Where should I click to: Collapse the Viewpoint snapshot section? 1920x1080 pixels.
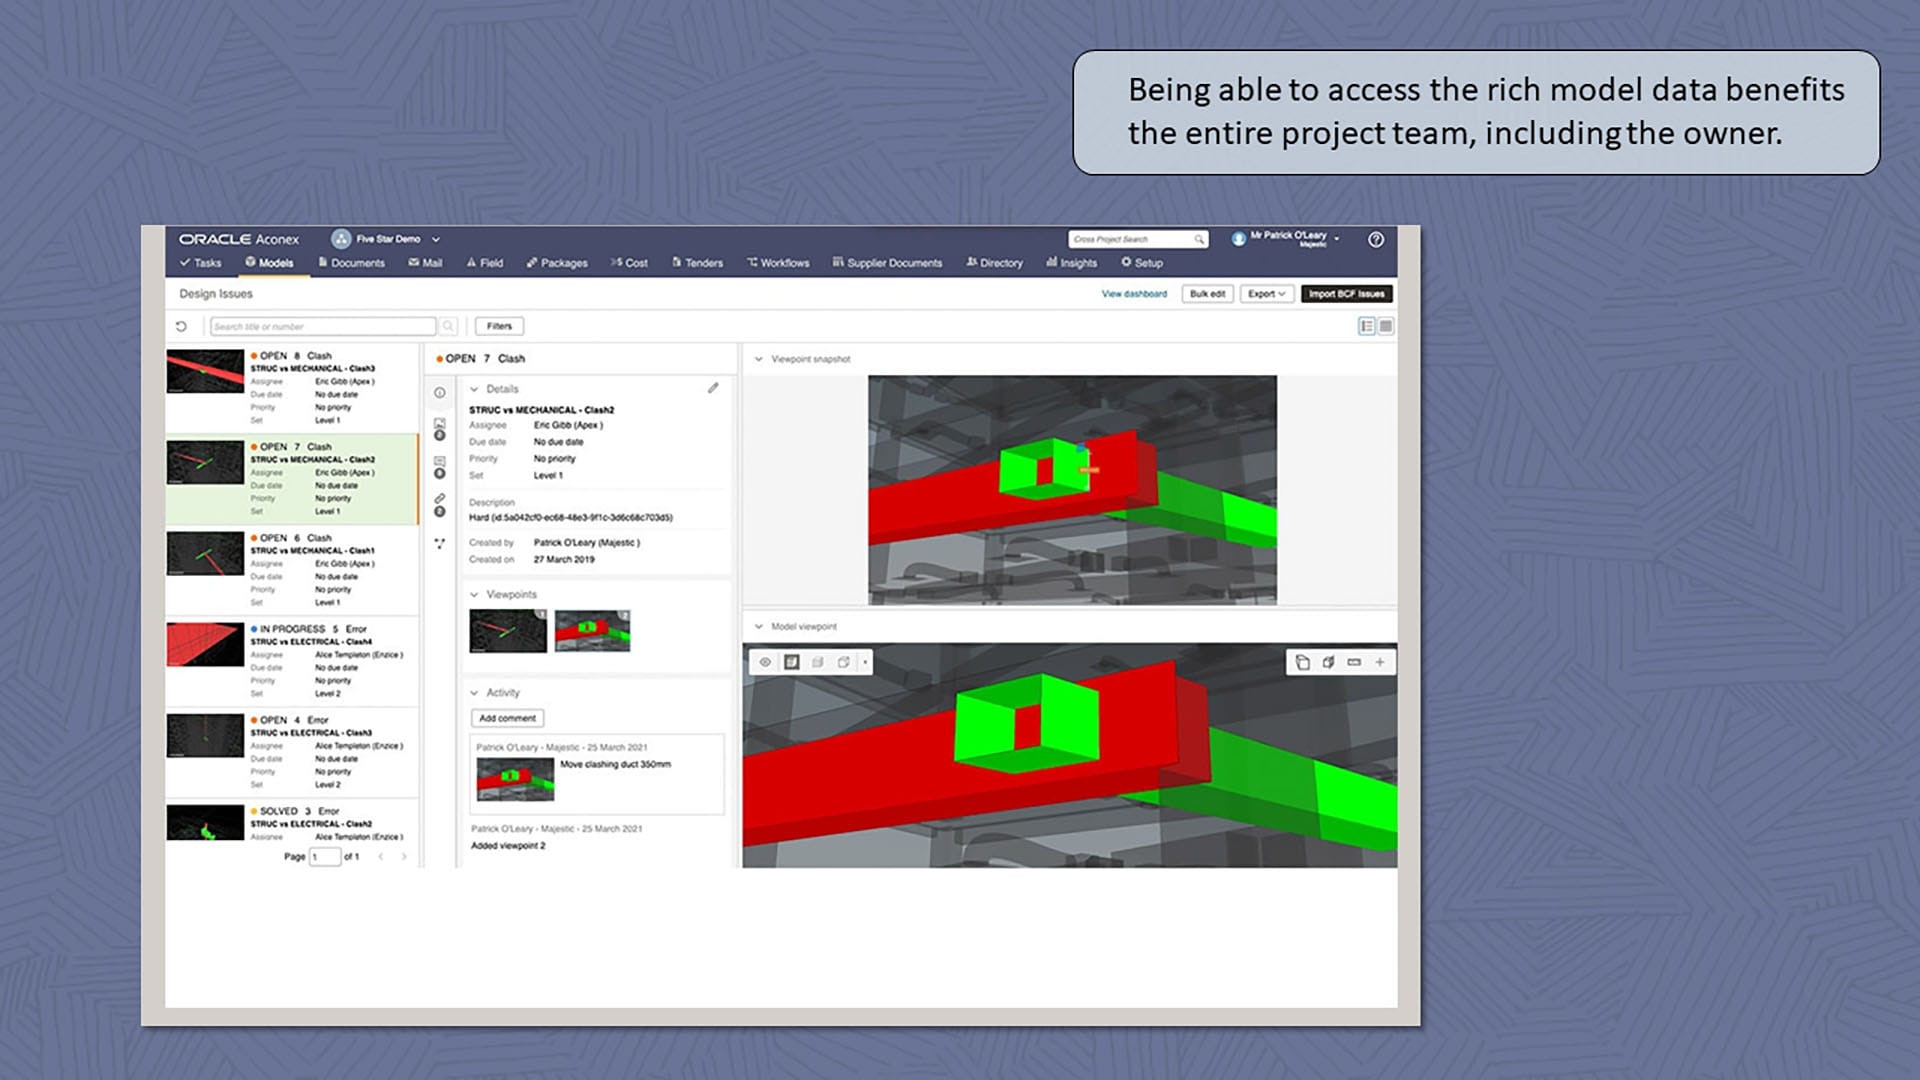(759, 359)
